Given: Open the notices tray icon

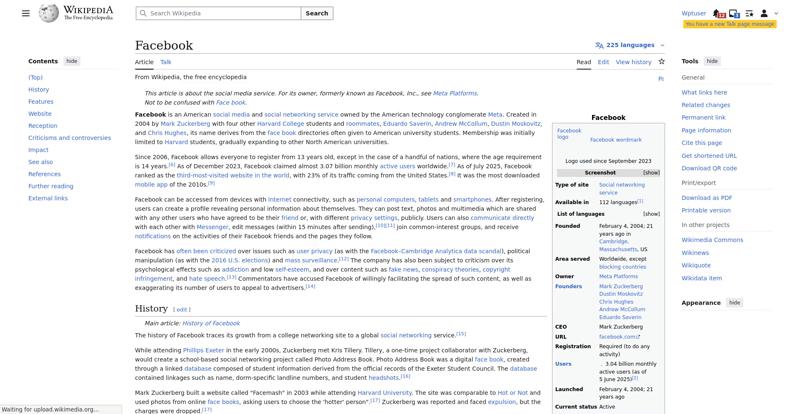Looking at the screenshot, I should 734,14.
